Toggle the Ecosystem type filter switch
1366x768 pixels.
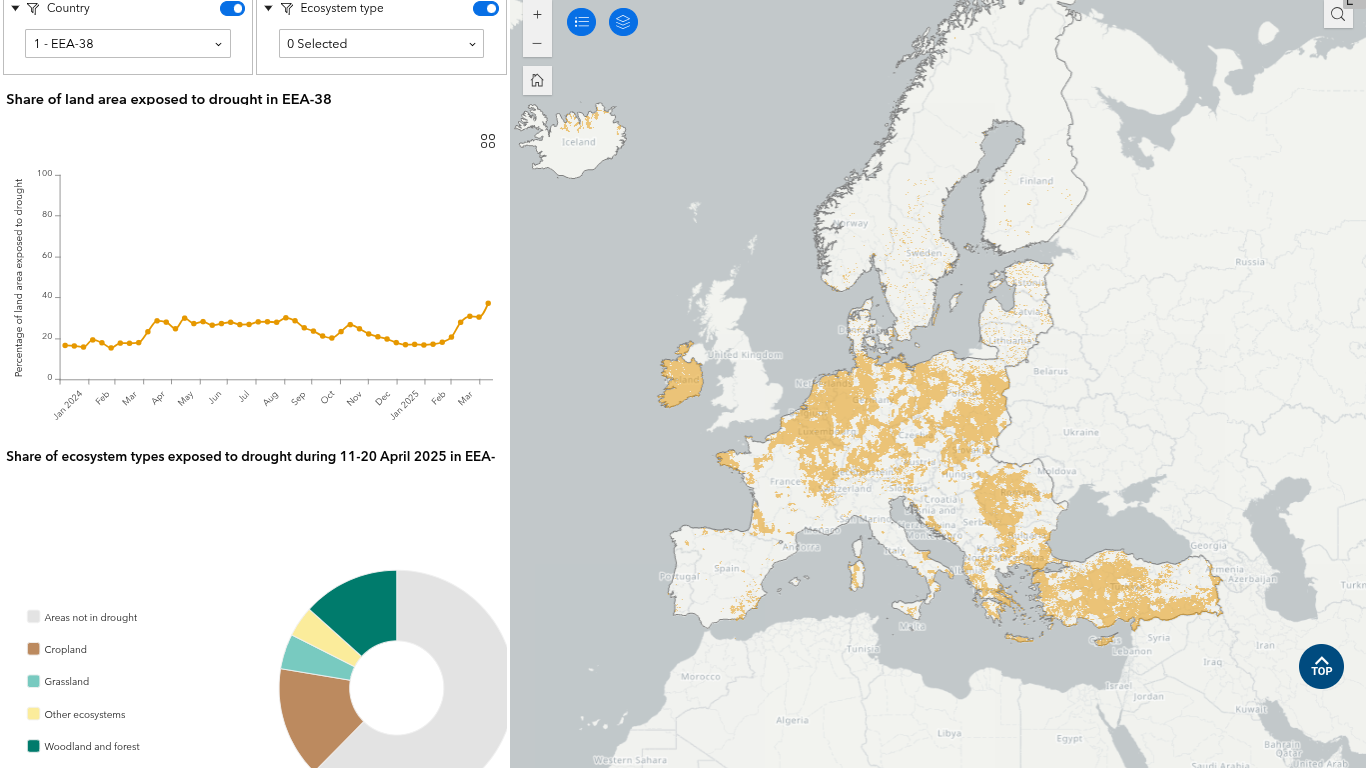485,9
